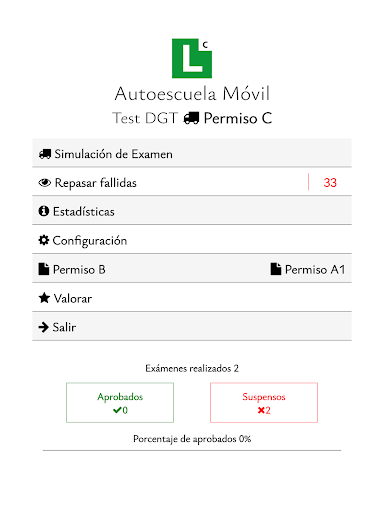Select Valorar to rate the app
The width and height of the screenshot is (384, 512).
192,298
